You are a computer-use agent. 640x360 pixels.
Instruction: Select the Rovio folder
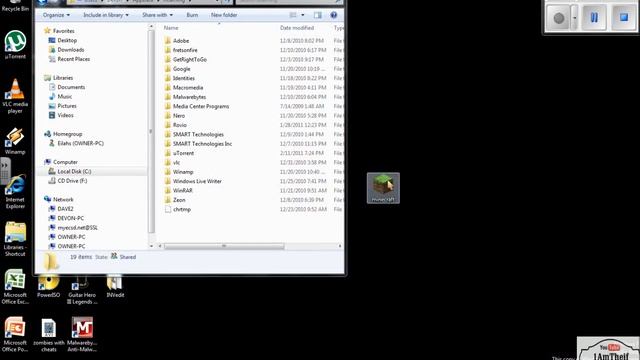pos(180,125)
